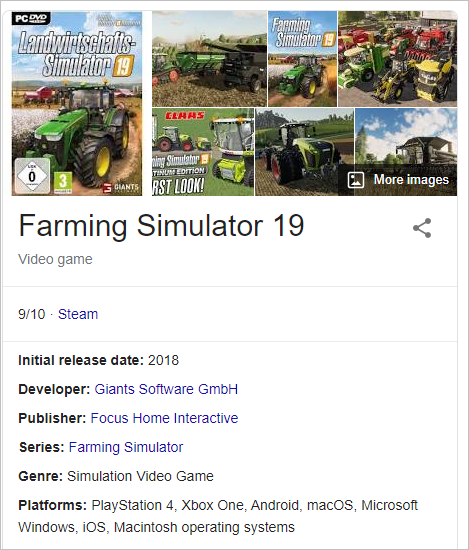
Task: Open the CLAAS Platinum Edition First Look thumbnail
Action: 203,152
